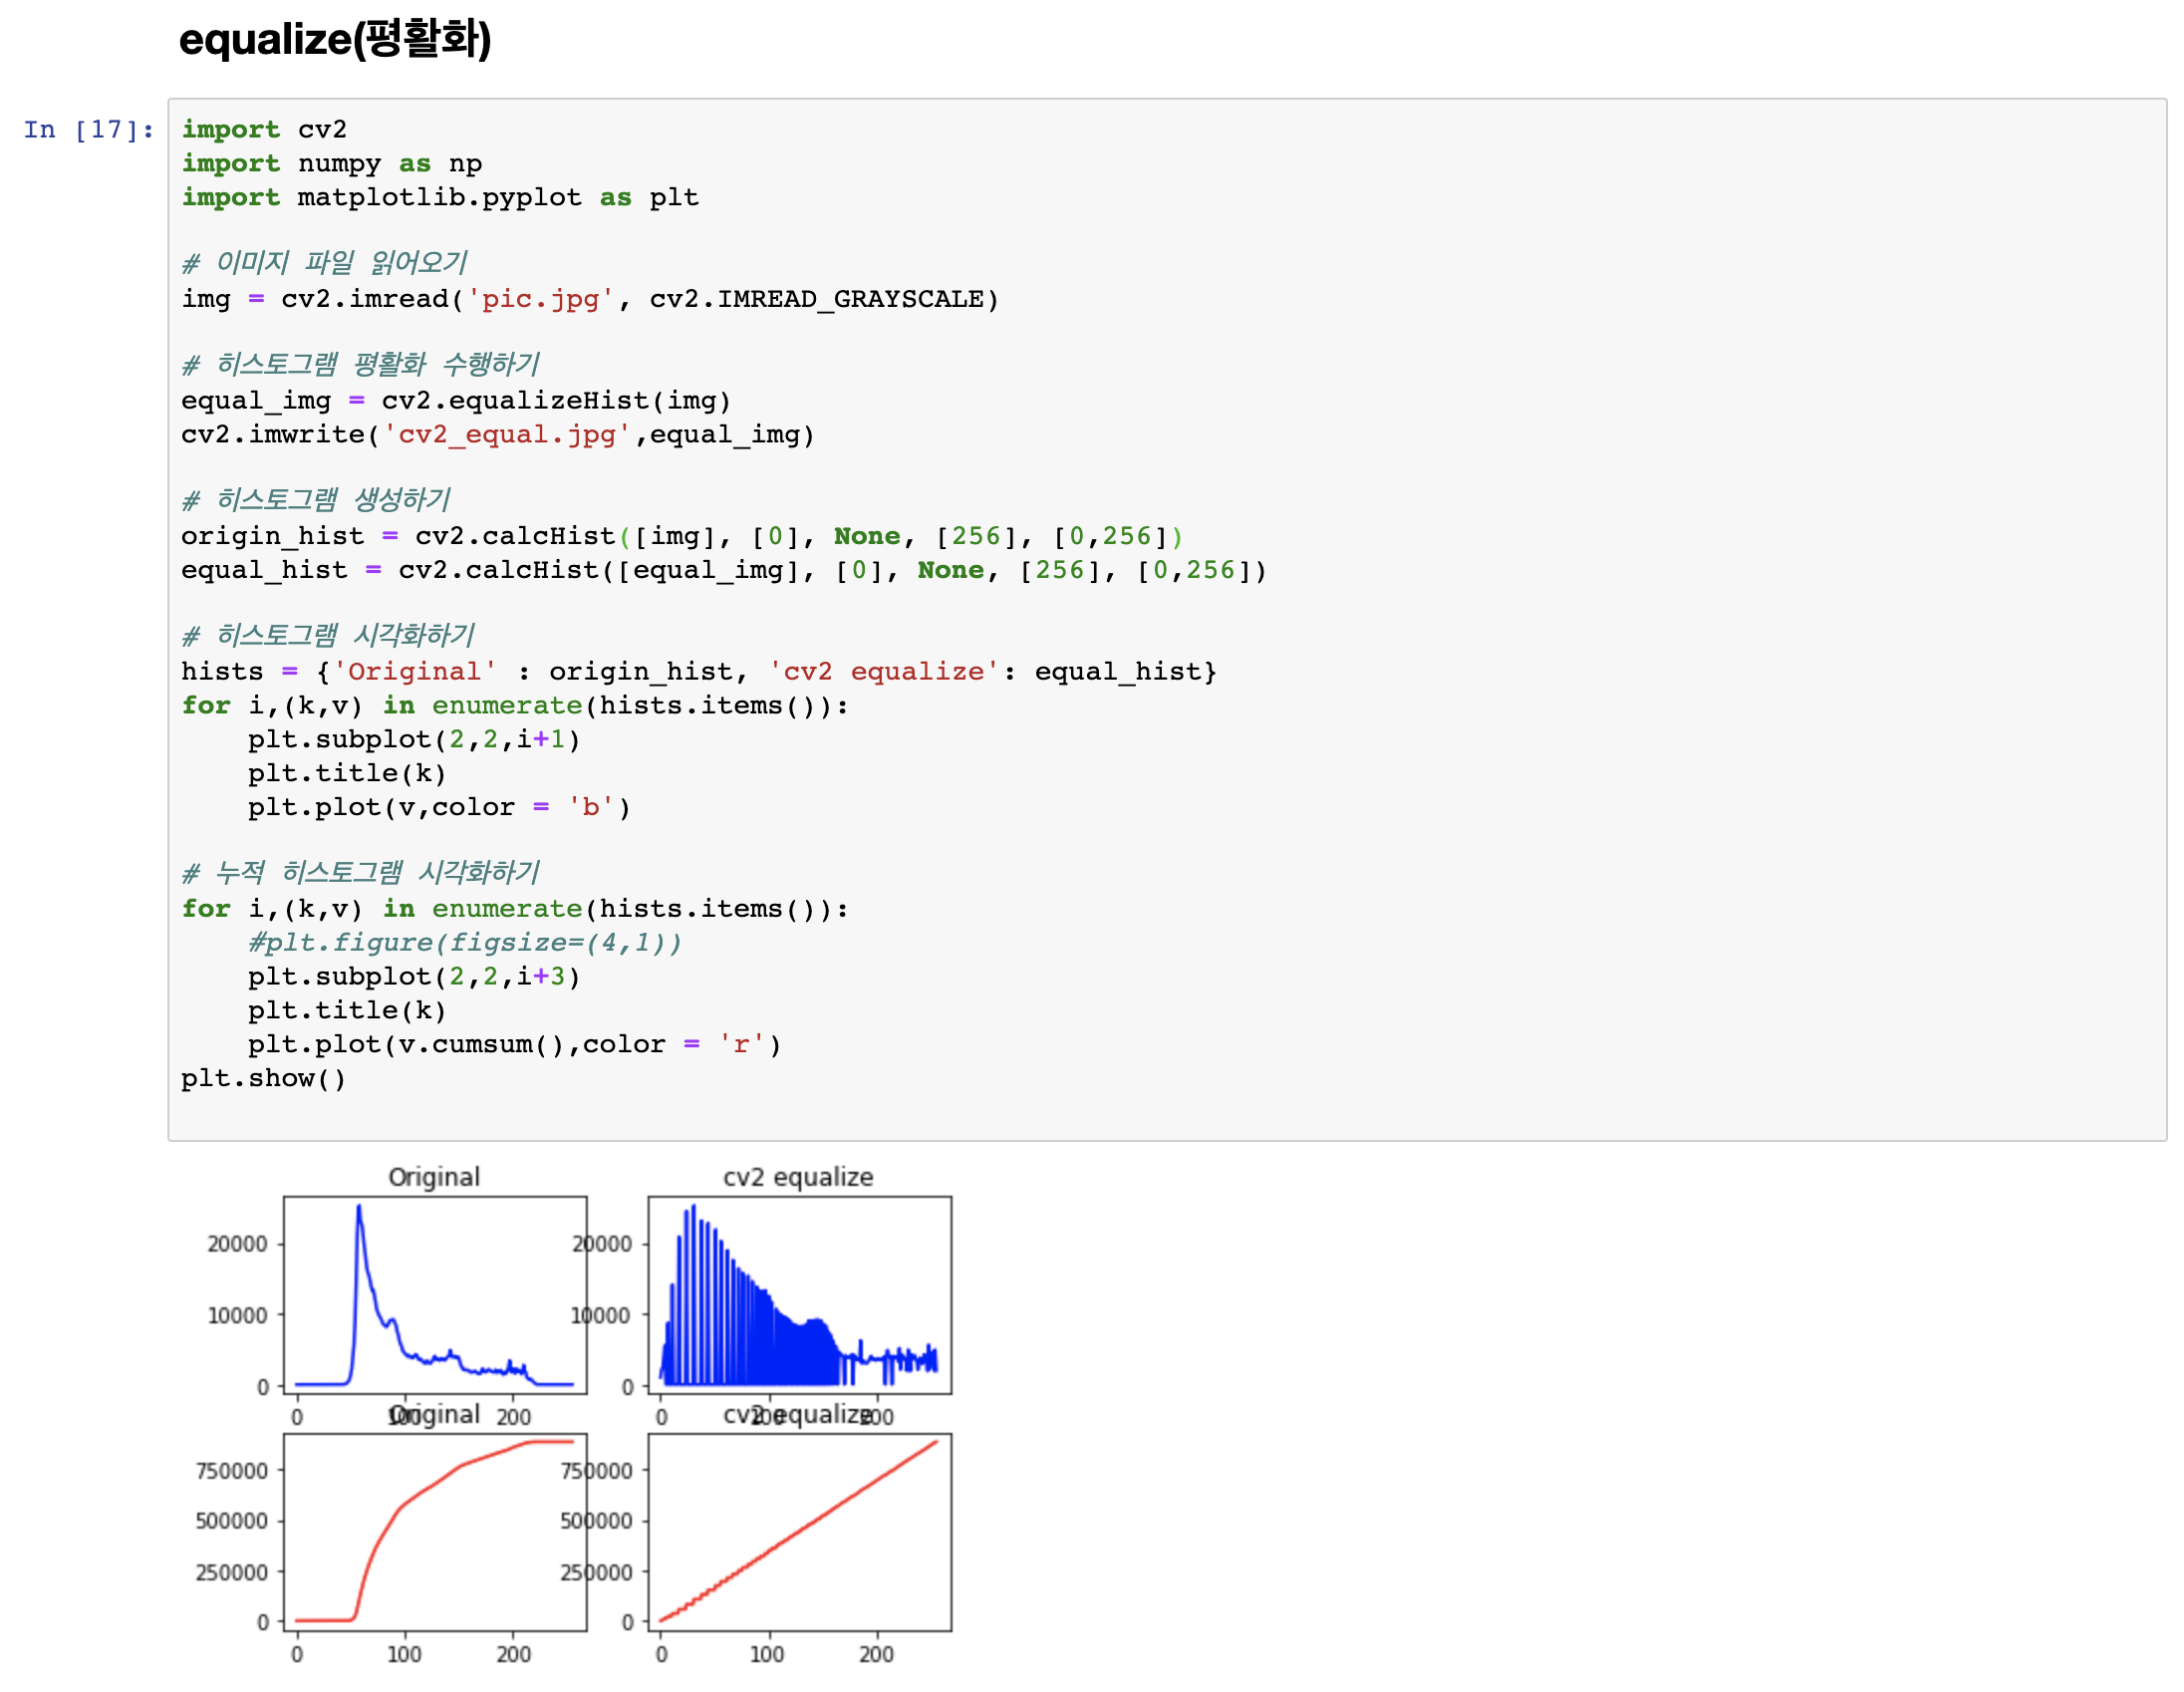Click the plt.show() line

click(264, 1079)
